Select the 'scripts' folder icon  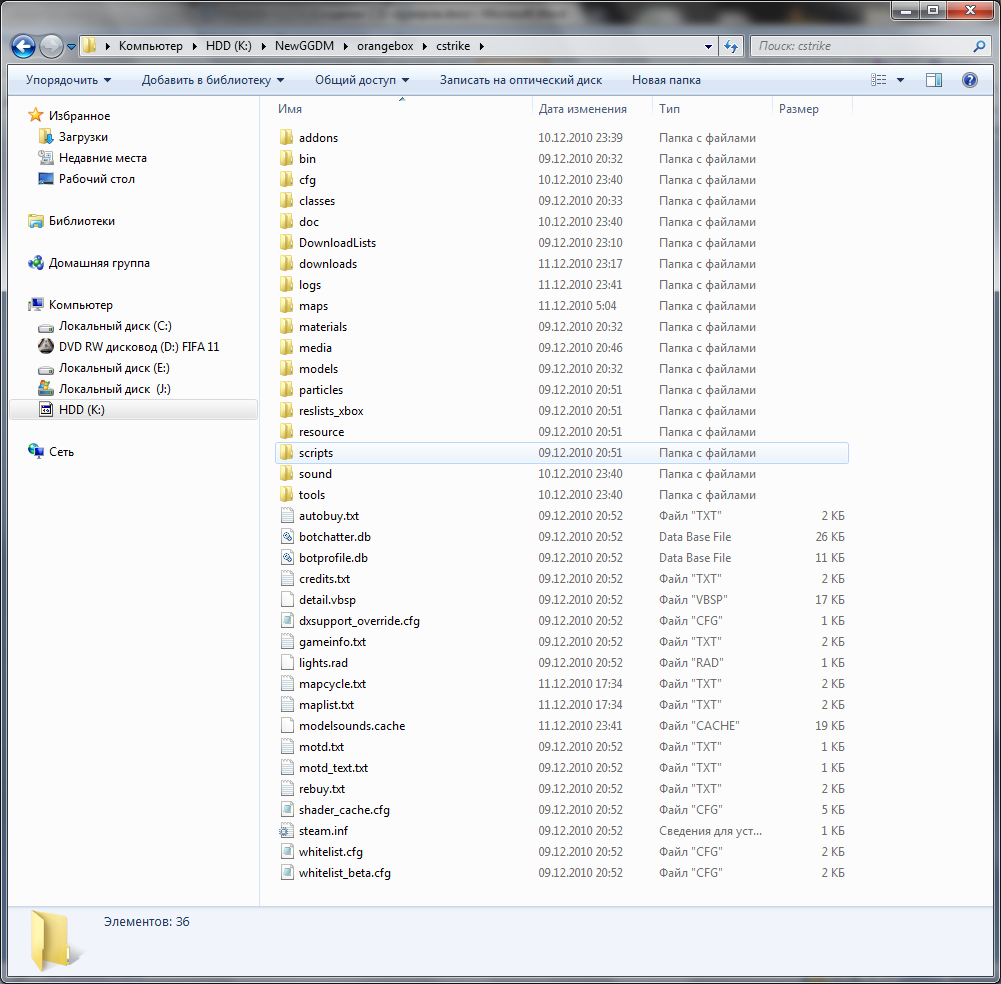tap(287, 453)
